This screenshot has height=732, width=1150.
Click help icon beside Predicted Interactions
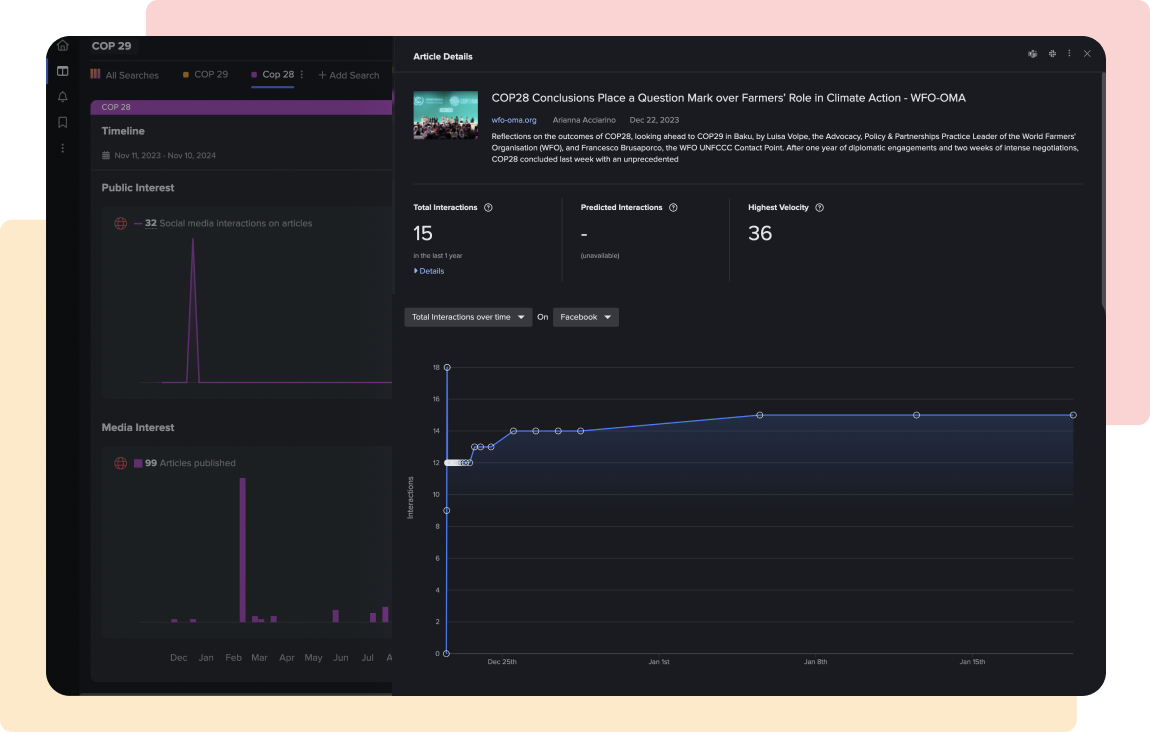click(673, 208)
